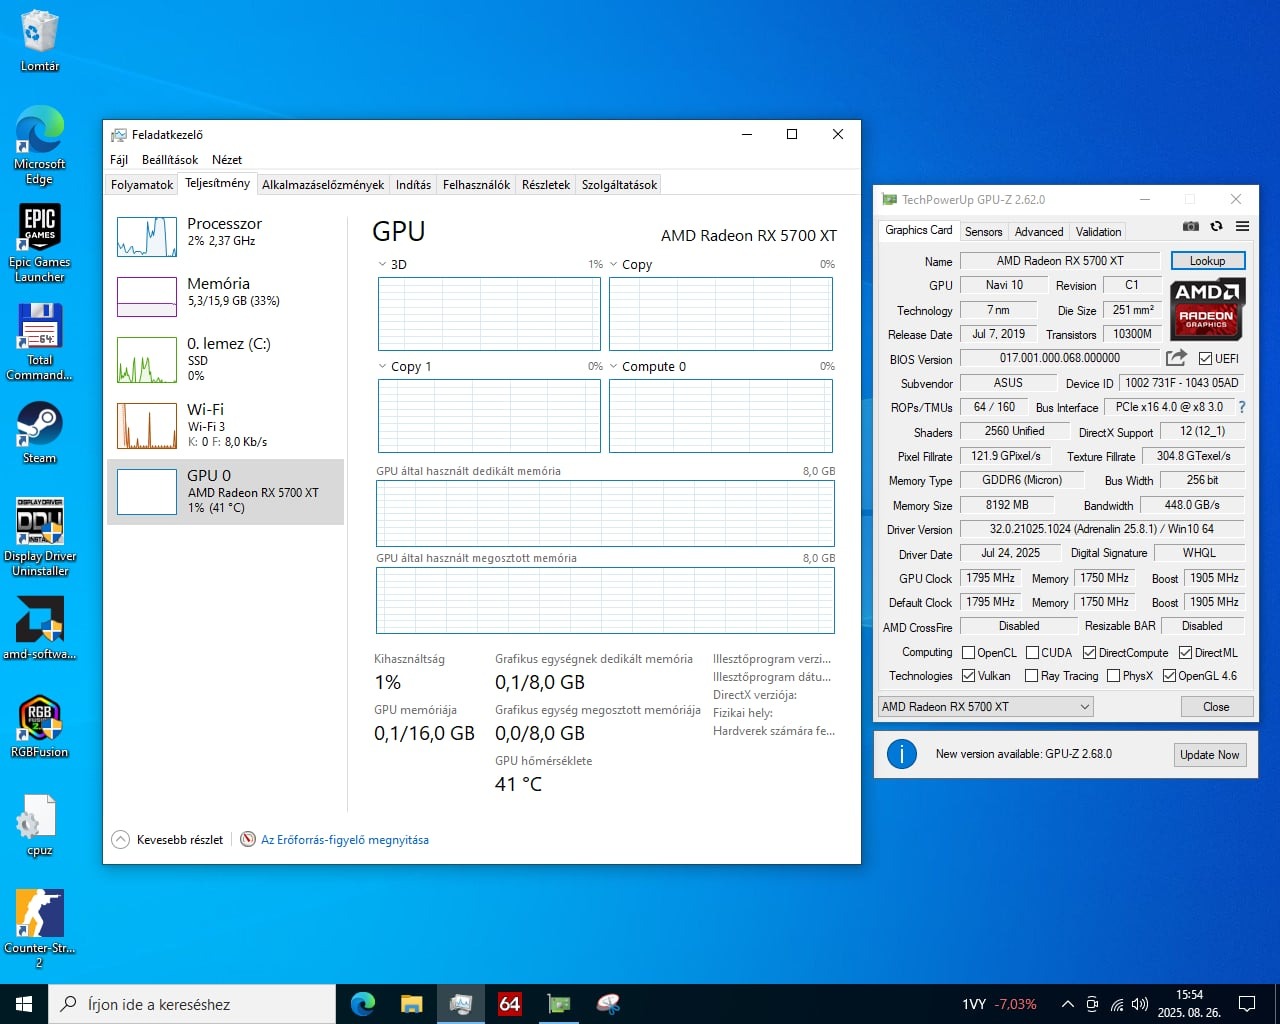The width and height of the screenshot is (1280, 1024).
Task: Select the Processzor performance item
Action: click(225, 237)
